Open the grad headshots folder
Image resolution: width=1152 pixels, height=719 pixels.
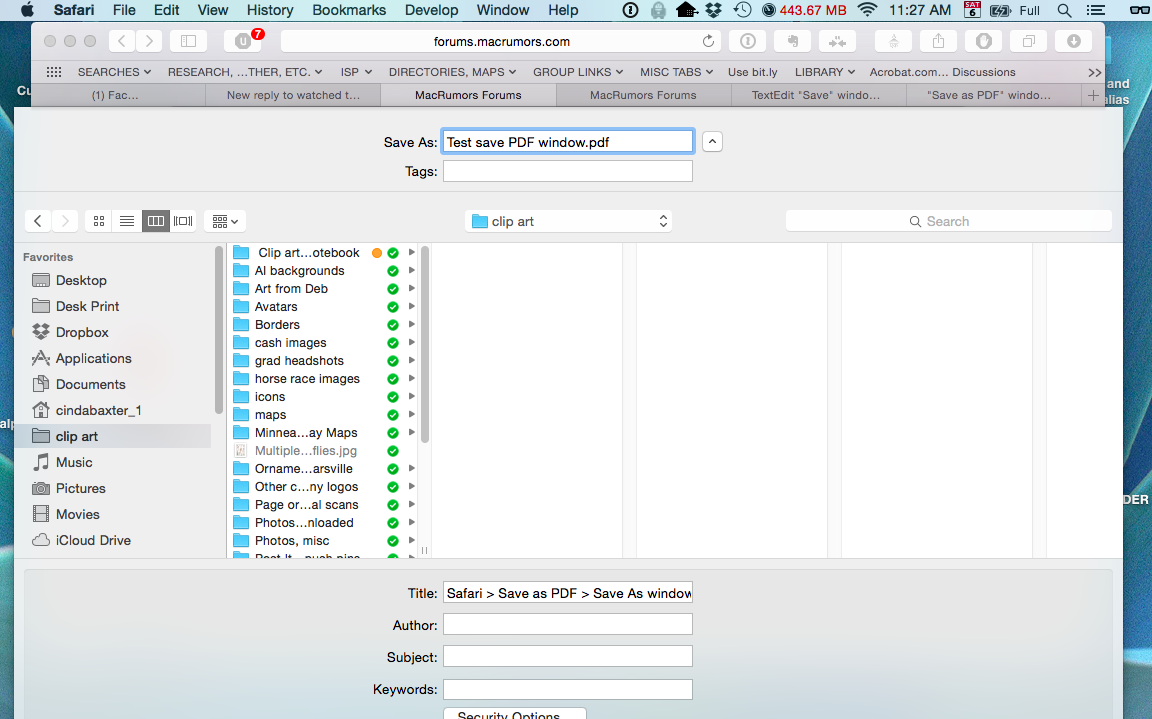tap(299, 361)
